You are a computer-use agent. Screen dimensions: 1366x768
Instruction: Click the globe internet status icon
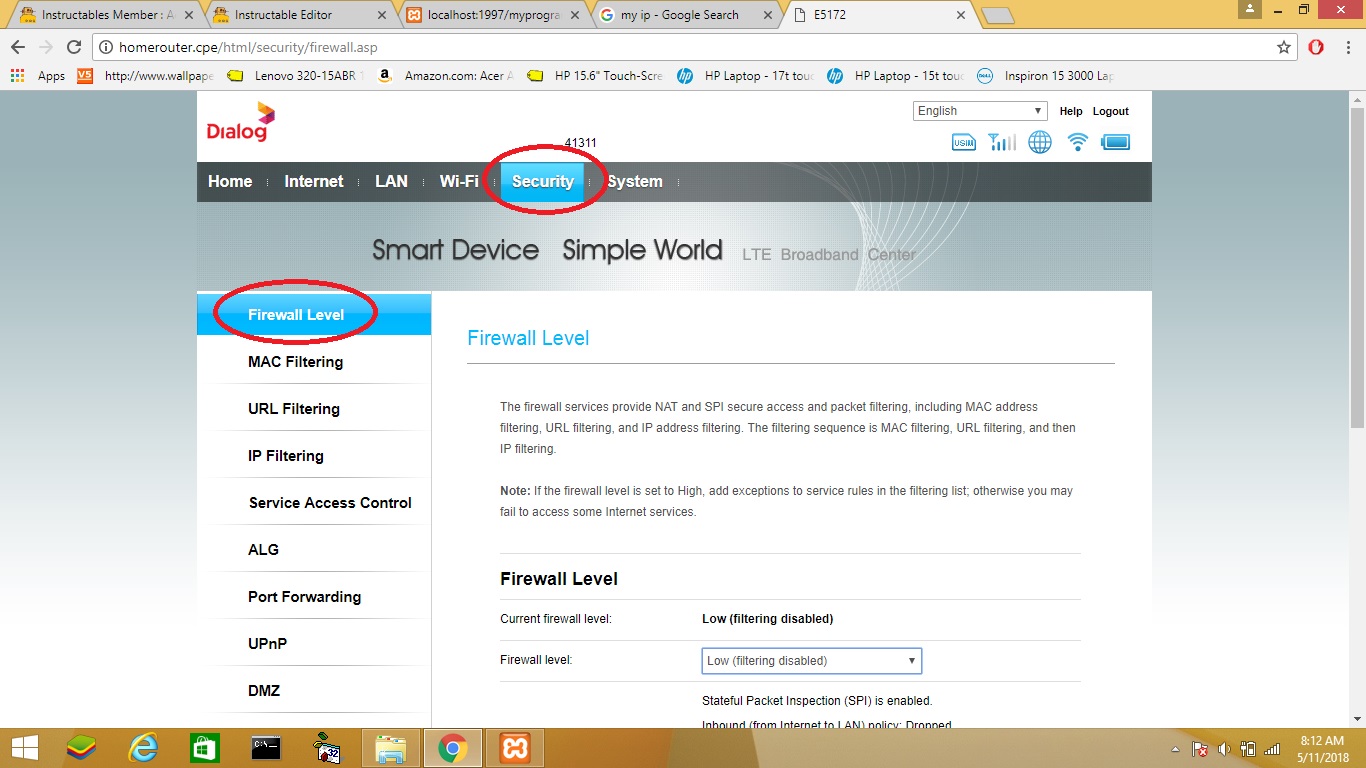point(1040,142)
